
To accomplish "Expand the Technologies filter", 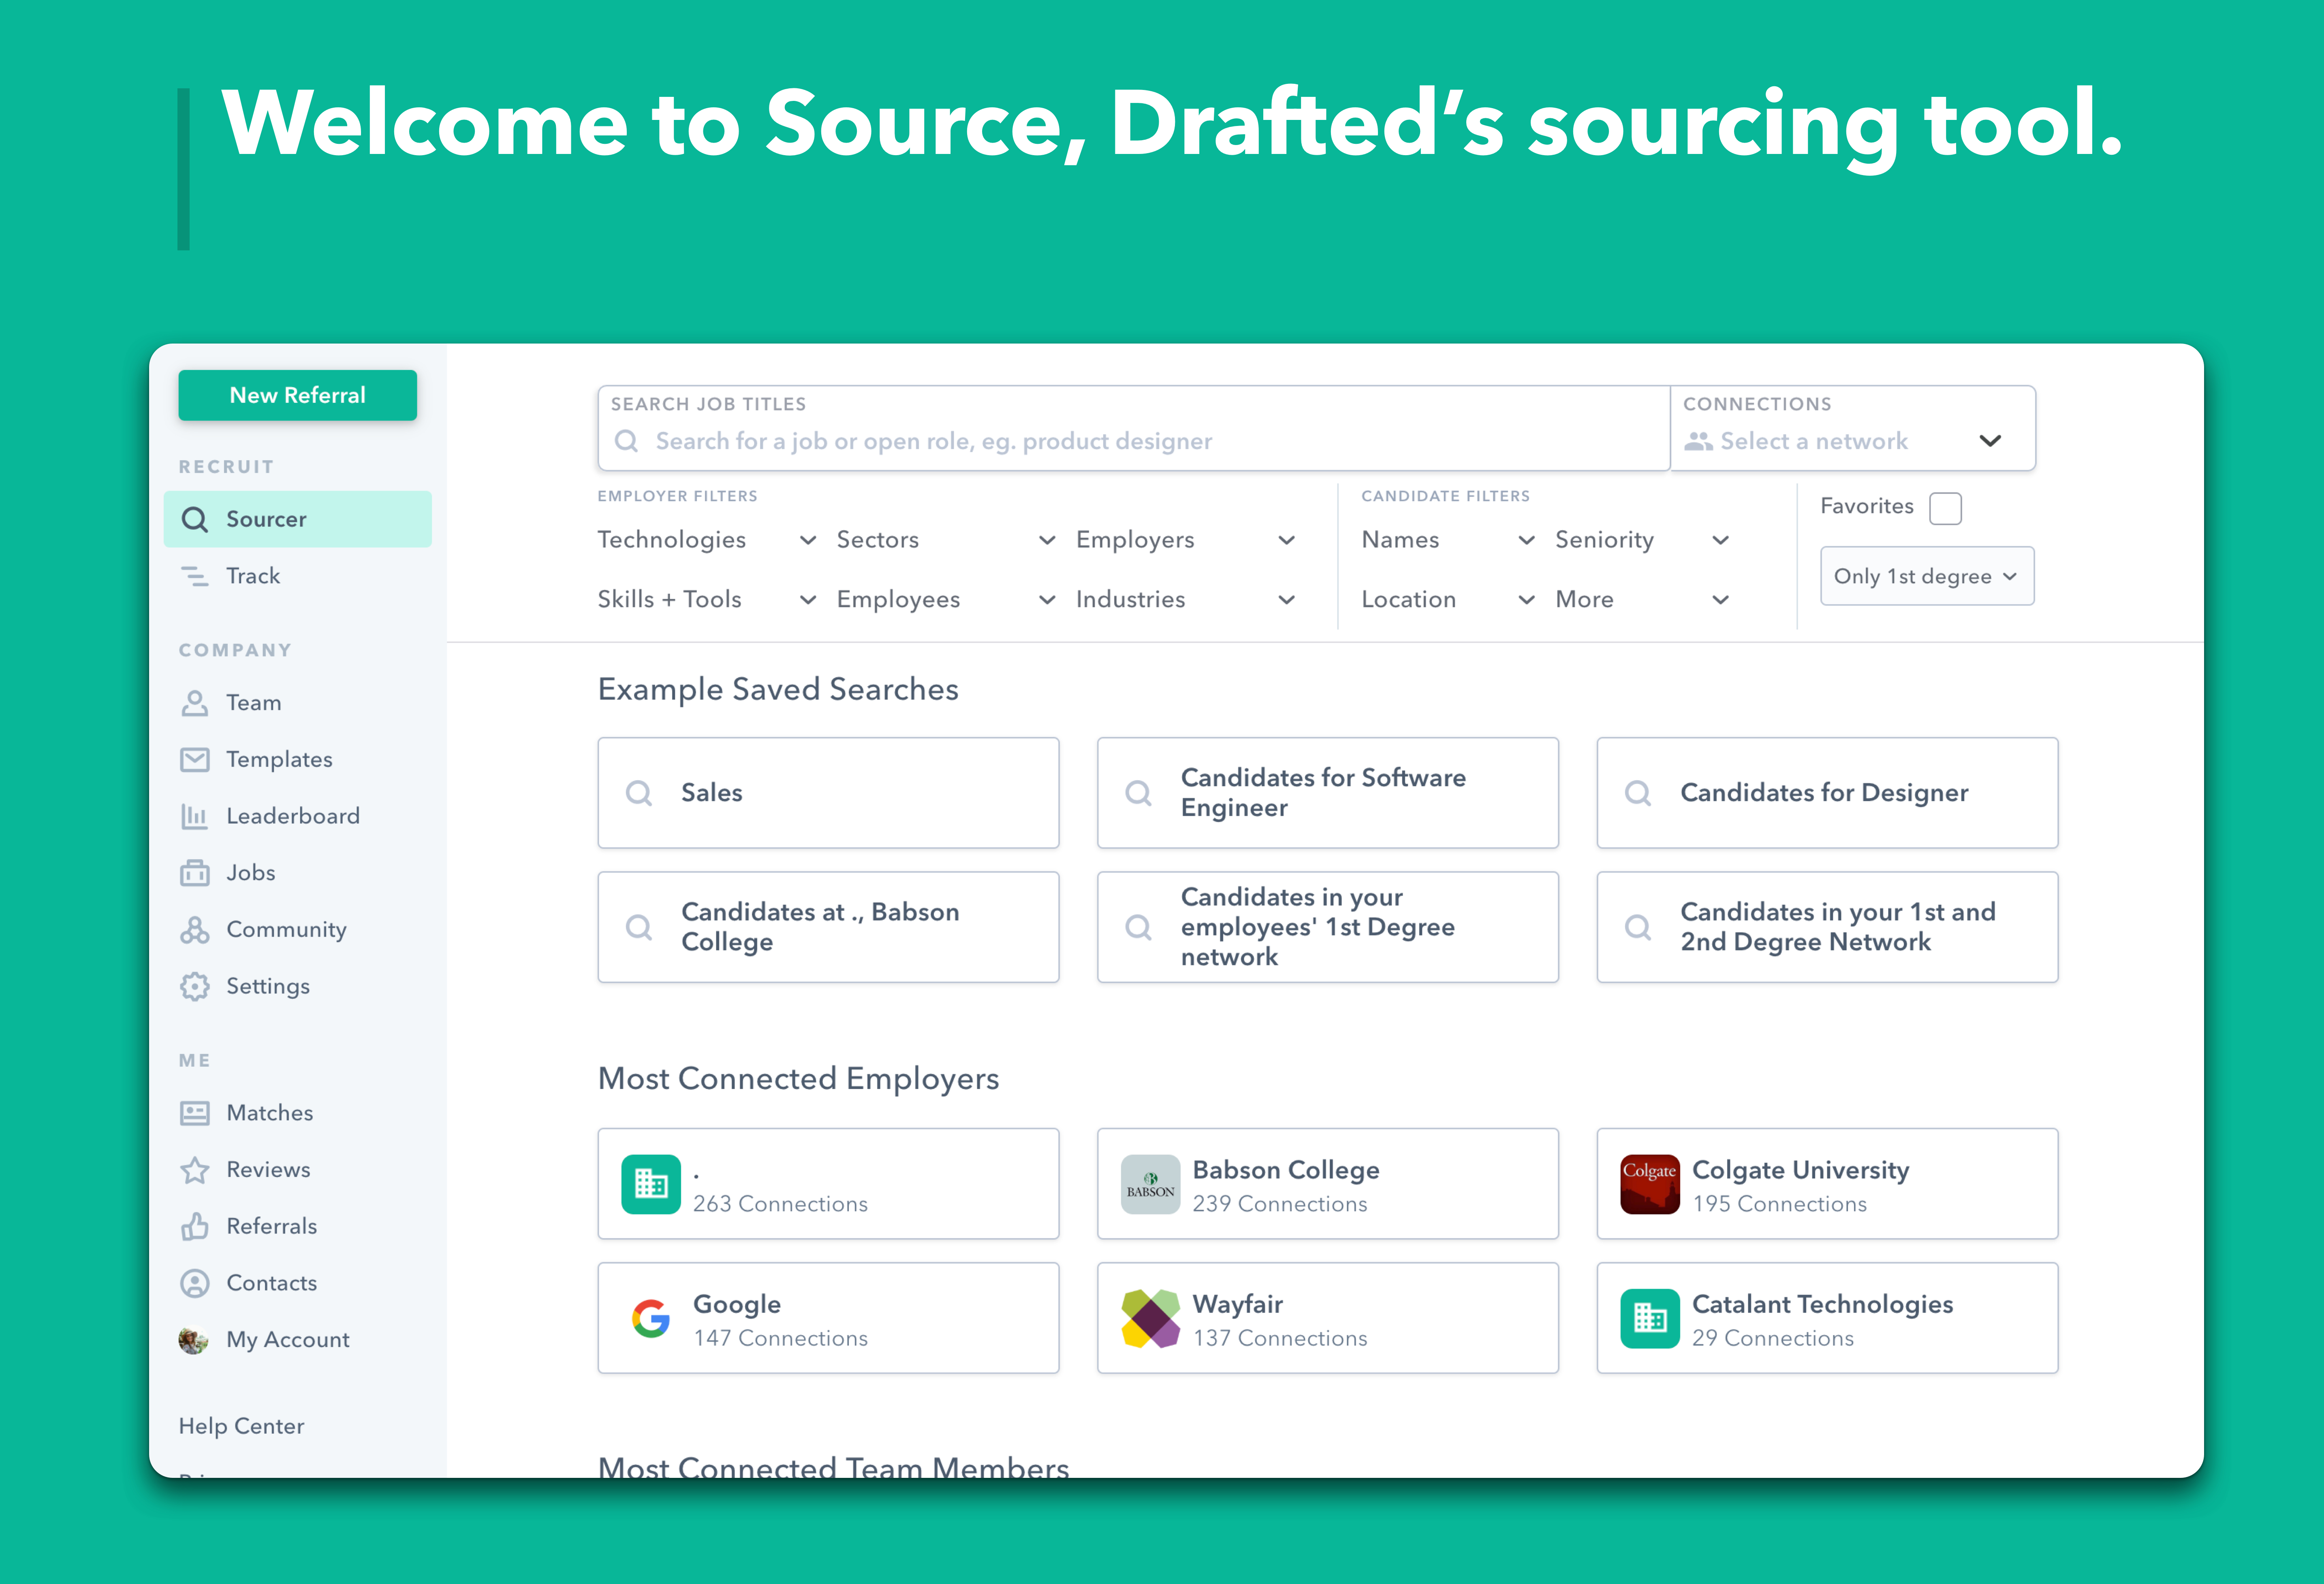I will pyautogui.click(x=707, y=540).
